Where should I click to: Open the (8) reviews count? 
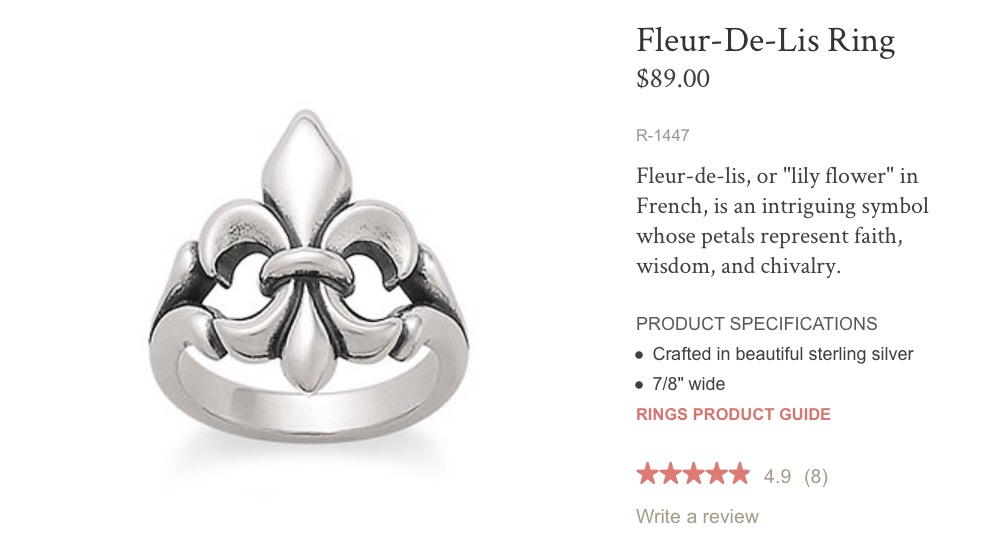click(x=816, y=476)
